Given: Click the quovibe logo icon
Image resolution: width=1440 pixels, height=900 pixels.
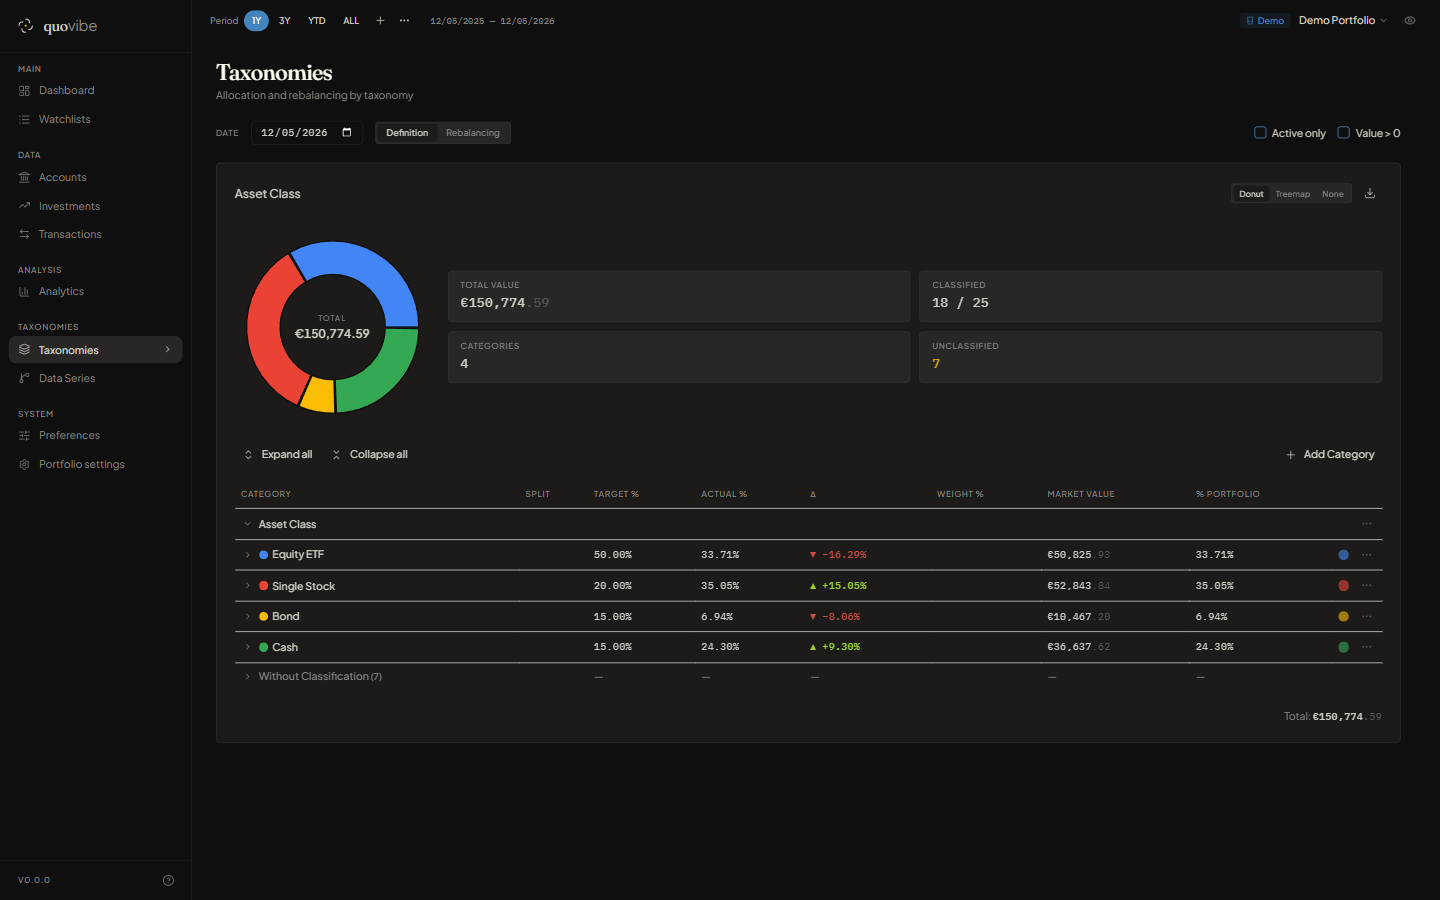Looking at the screenshot, I should coord(26,26).
